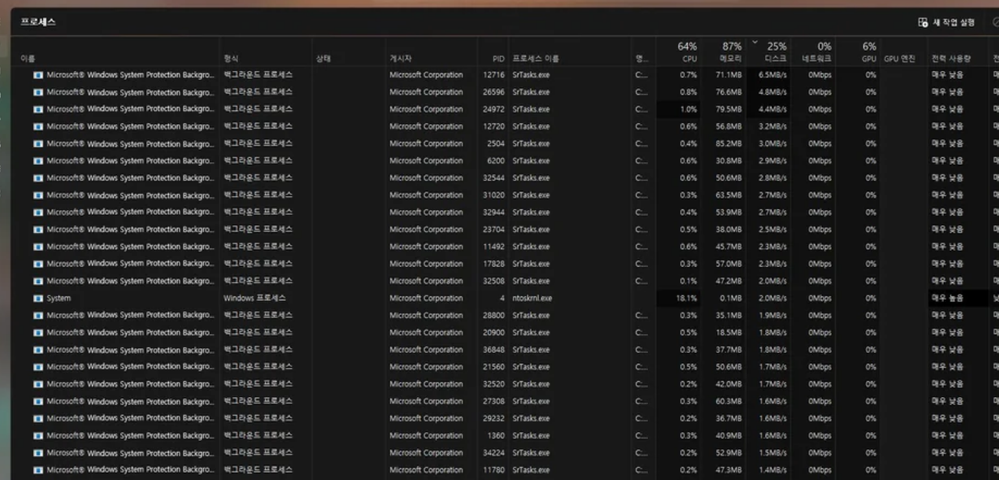This screenshot has height=480, width=999.
Task: Sort by the 네트워크 column header
Action: pyautogui.click(x=817, y=52)
